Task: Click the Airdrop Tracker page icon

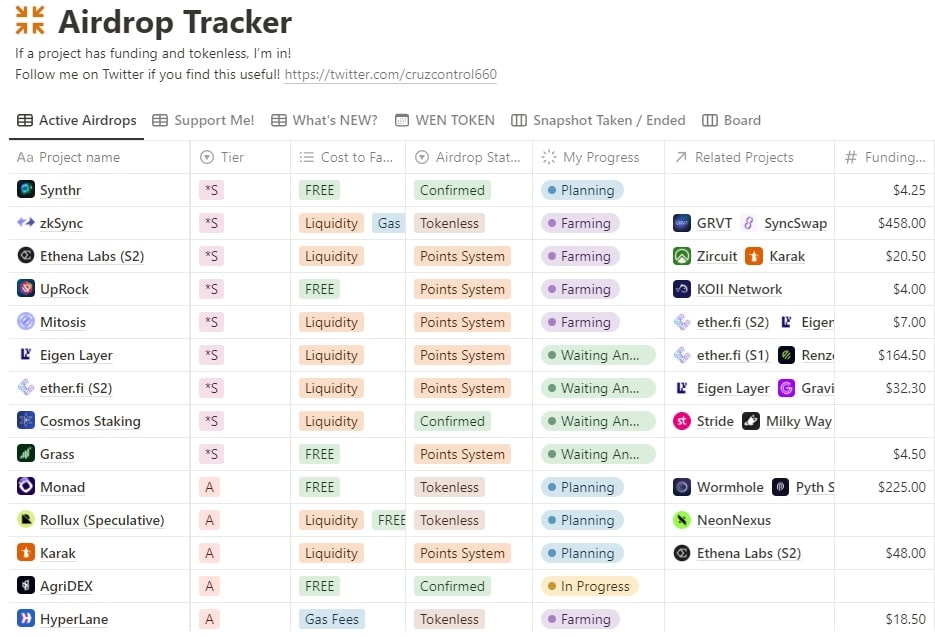Action: click(x=30, y=20)
